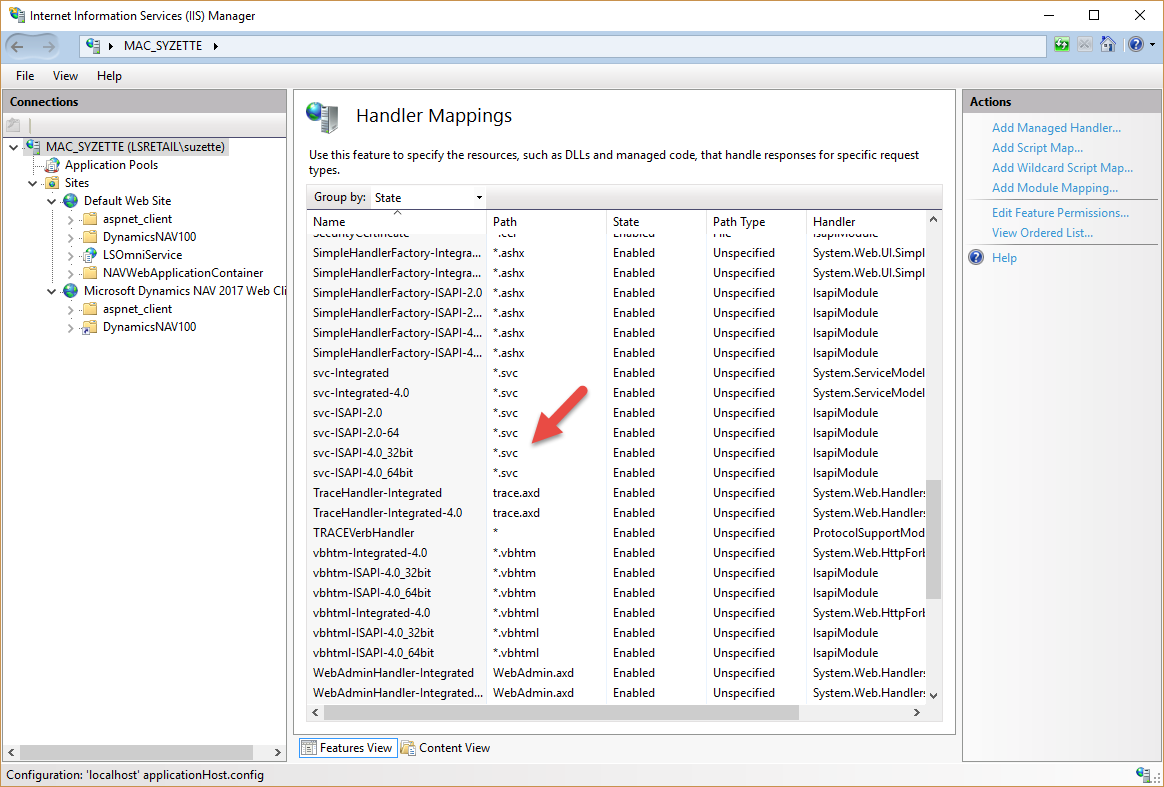Click the NAVWebApplicationContainer folder icon
The width and height of the screenshot is (1164, 787).
90,272
